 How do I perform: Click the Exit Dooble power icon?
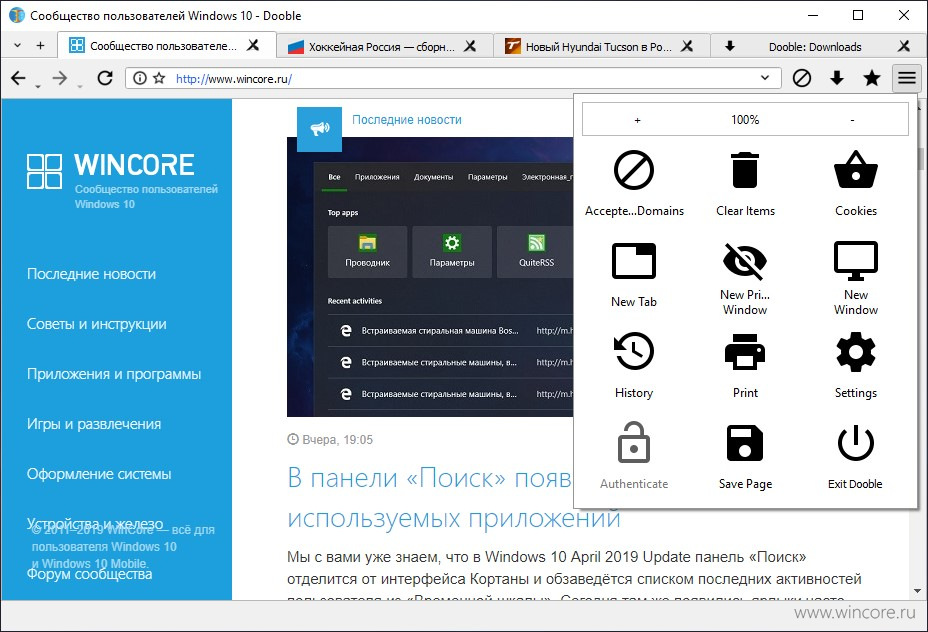pos(856,443)
